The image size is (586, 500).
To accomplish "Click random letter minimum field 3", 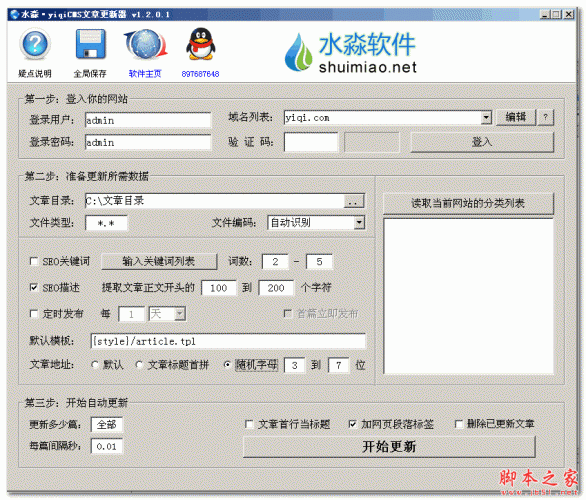I will point(294,365).
